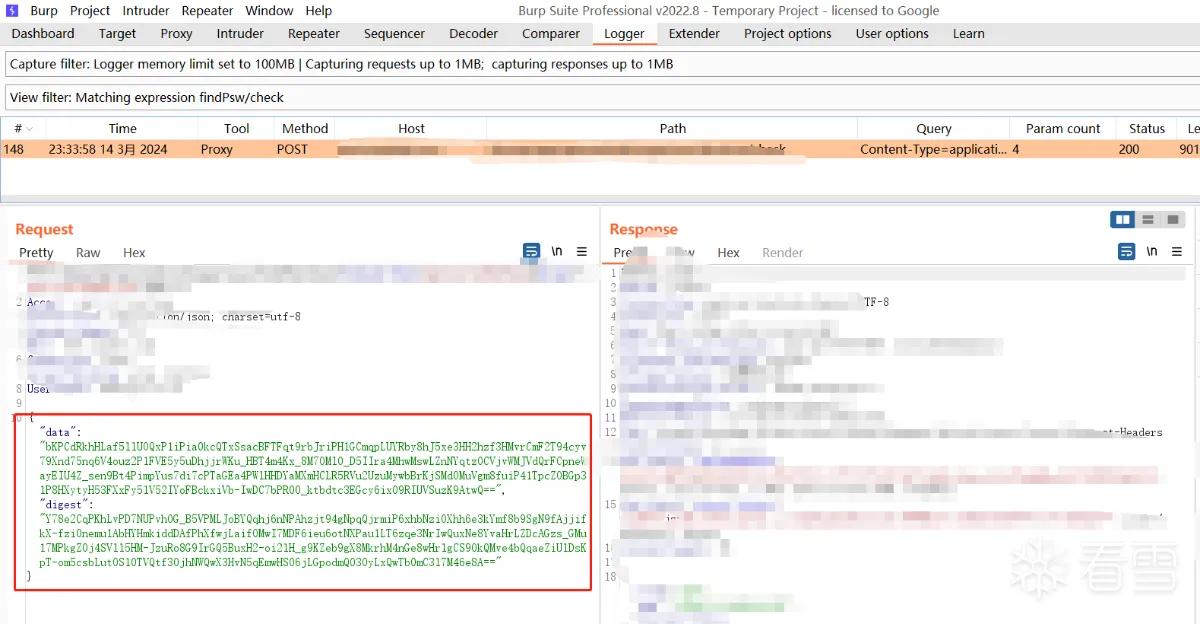
Task: Open the Intruder menu in menu bar
Action: [146, 10]
